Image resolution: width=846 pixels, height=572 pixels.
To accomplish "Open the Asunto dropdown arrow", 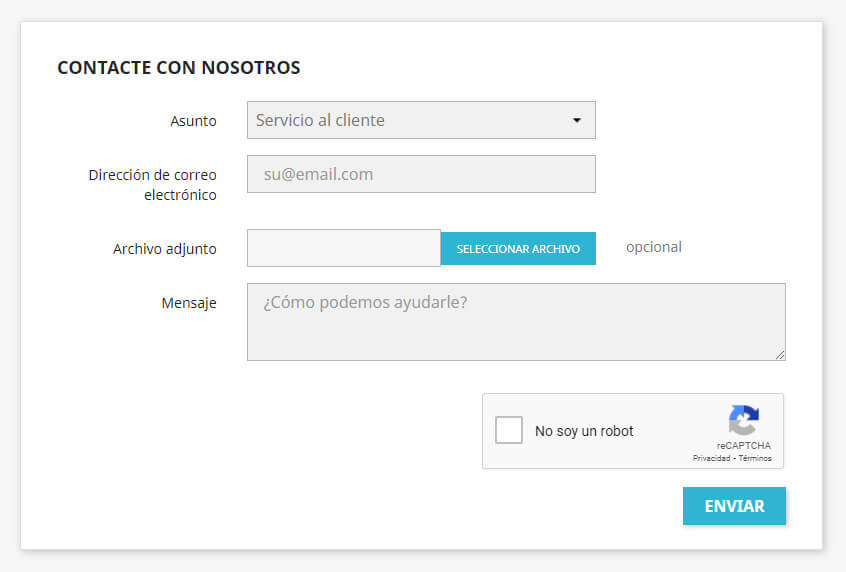I will coord(577,120).
